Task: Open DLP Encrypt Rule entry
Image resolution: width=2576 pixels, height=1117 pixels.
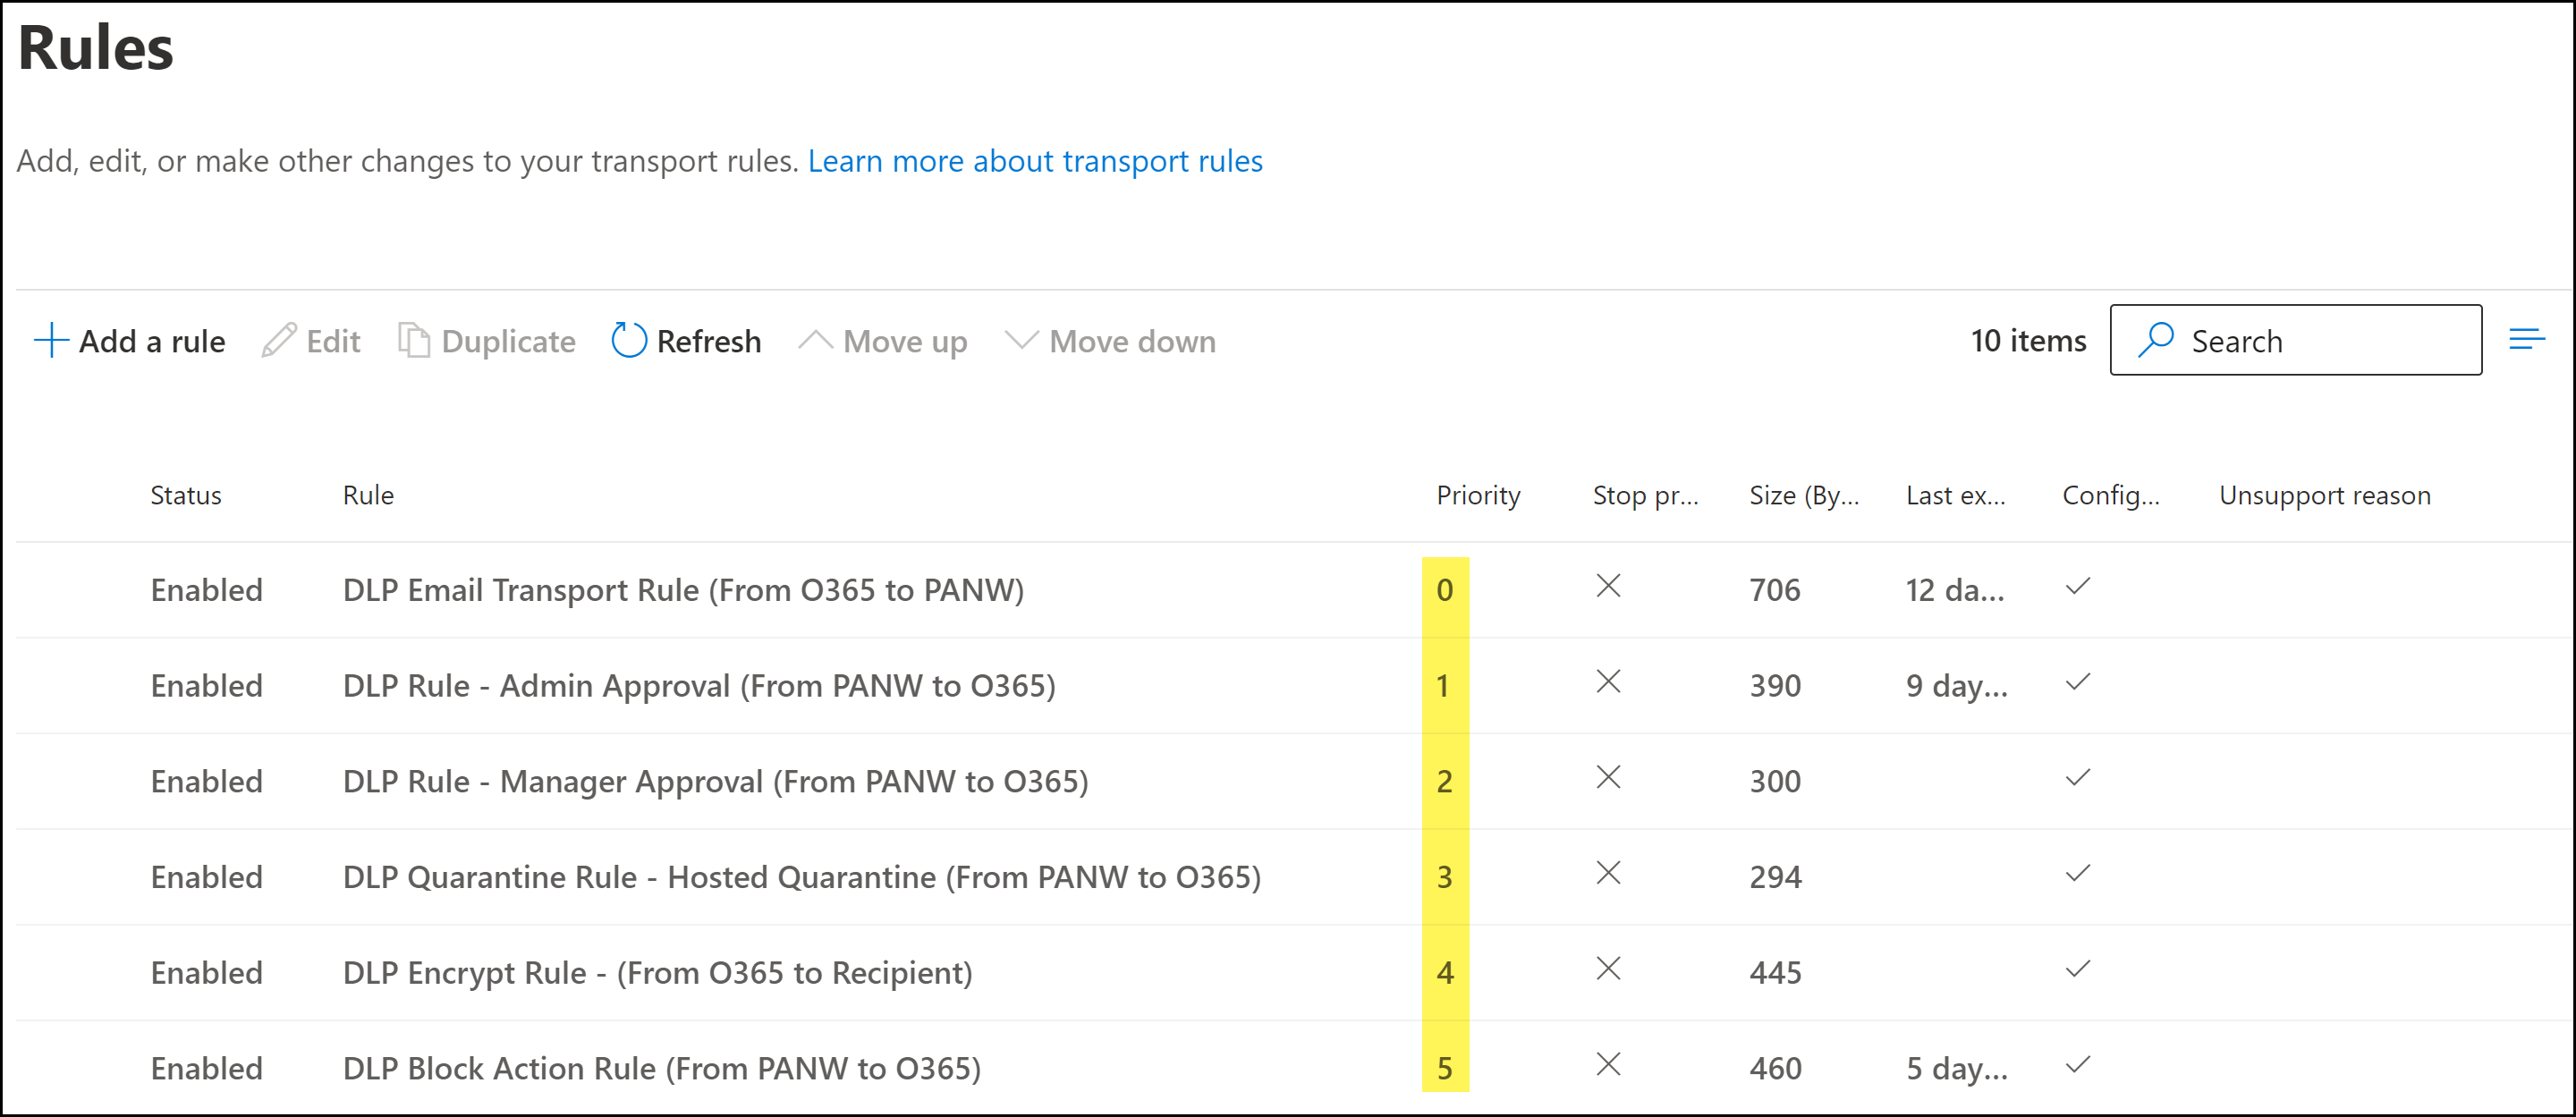Action: [x=657, y=973]
